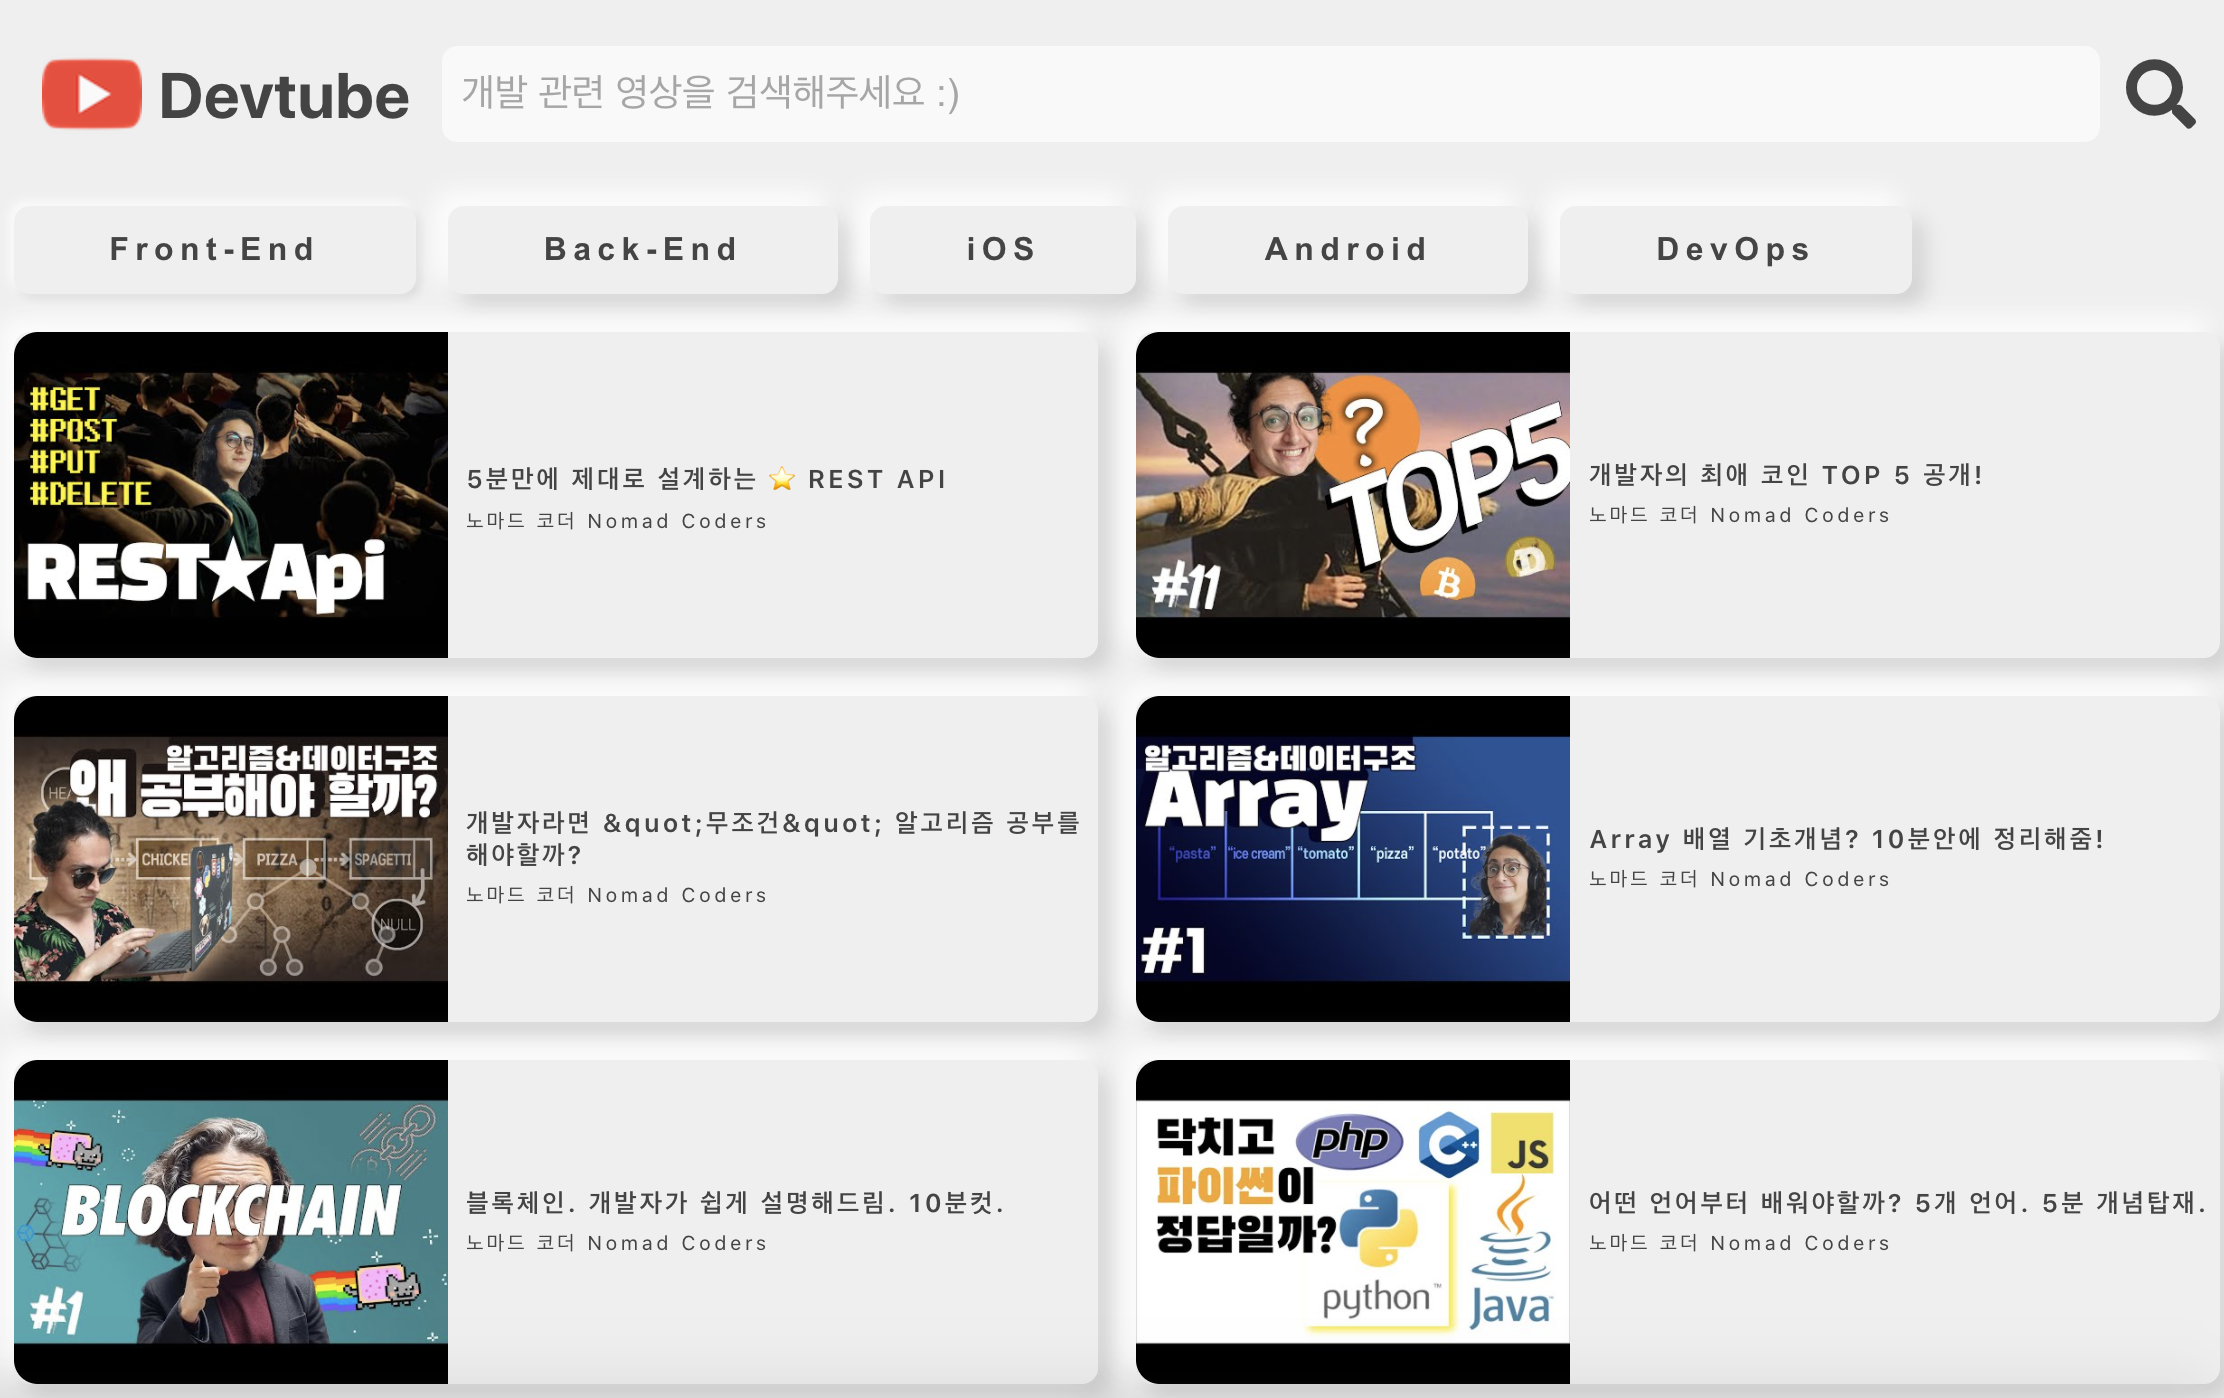Select the DevOps category tab
The height and width of the screenshot is (1398, 2224).
[x=1735, y=249]
